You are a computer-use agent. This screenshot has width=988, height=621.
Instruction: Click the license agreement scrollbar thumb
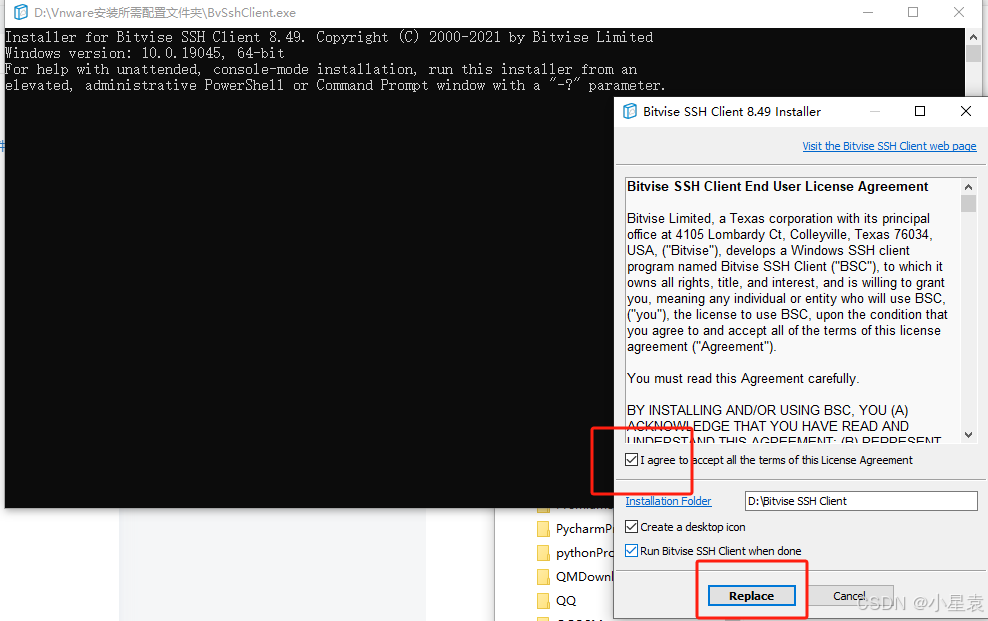click(x=968, y=203)
